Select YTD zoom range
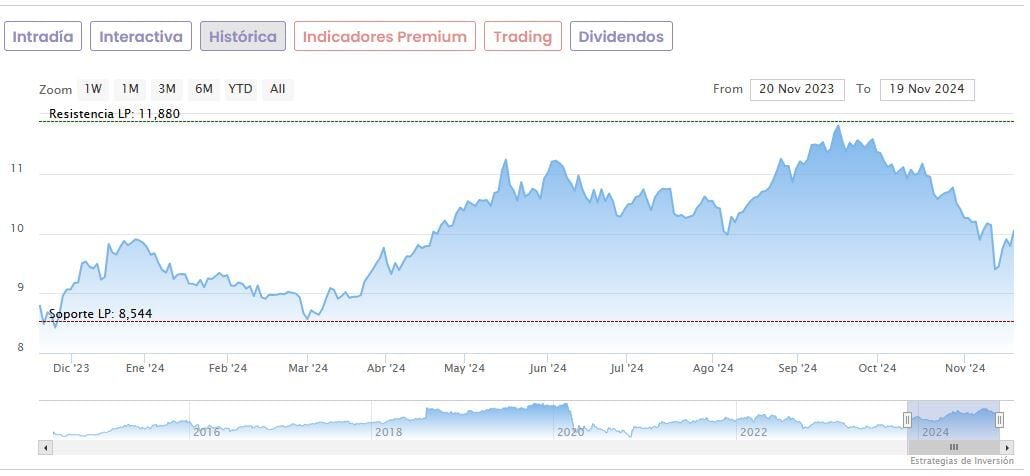1030x476 pixels. (240, 89)
